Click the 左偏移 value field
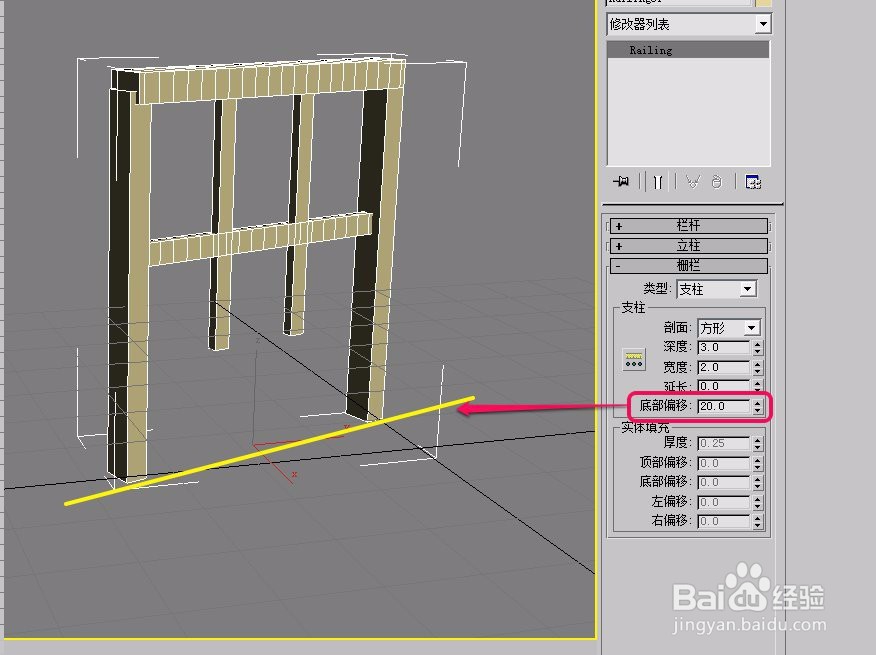This screenshot has width=876, height=655. click(723, 502)
